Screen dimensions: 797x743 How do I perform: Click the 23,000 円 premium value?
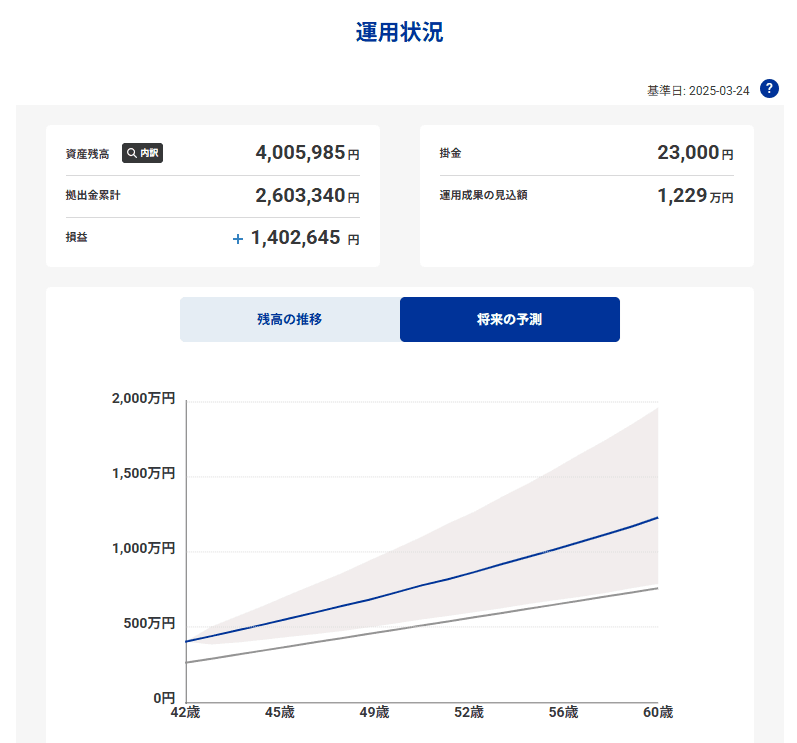[x=695, y=152]
